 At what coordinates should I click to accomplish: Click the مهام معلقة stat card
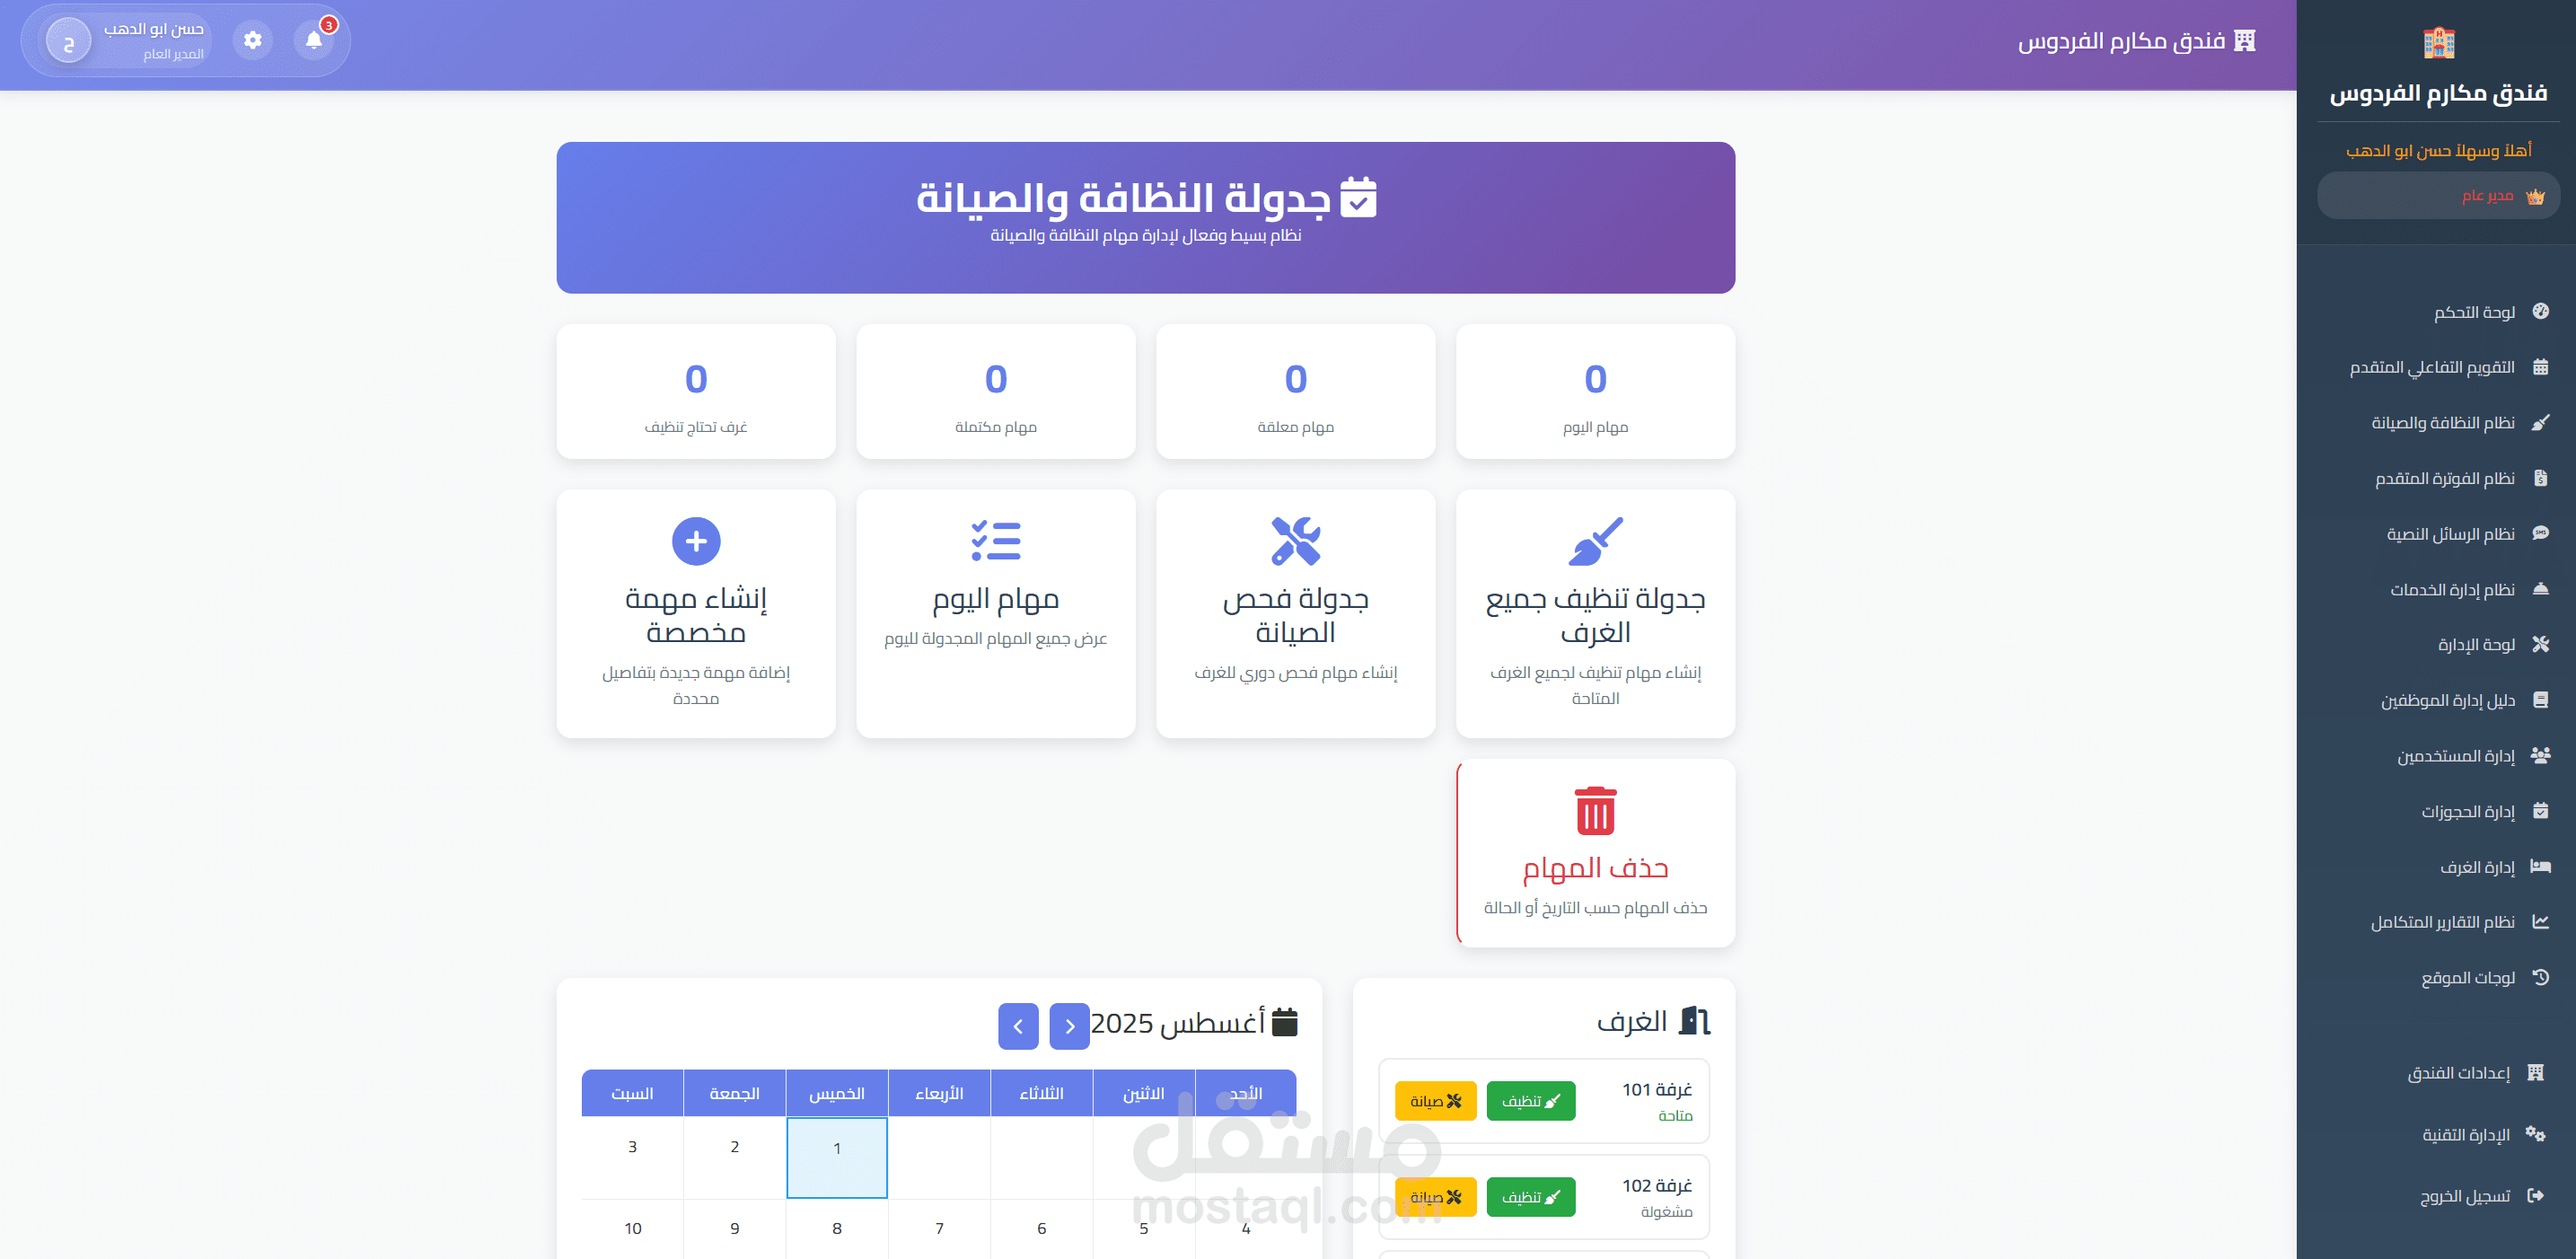1295,392
